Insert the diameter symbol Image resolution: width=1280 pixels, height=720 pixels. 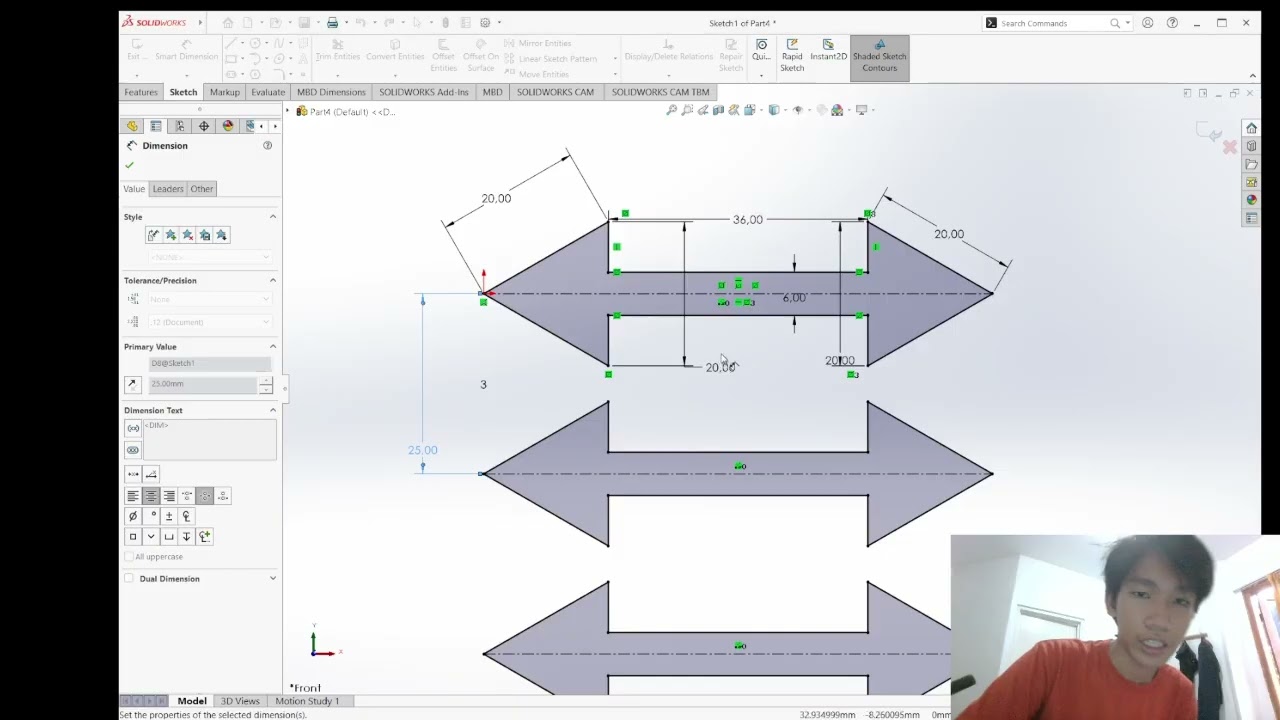tap(133, 516)
